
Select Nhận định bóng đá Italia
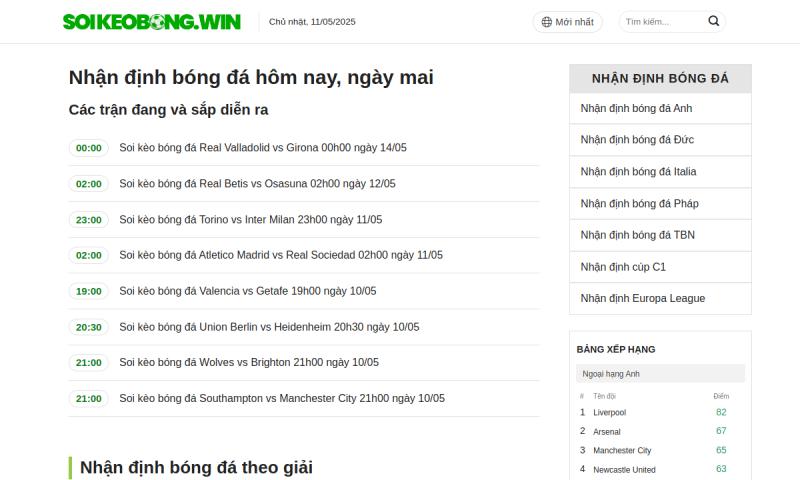660,172
